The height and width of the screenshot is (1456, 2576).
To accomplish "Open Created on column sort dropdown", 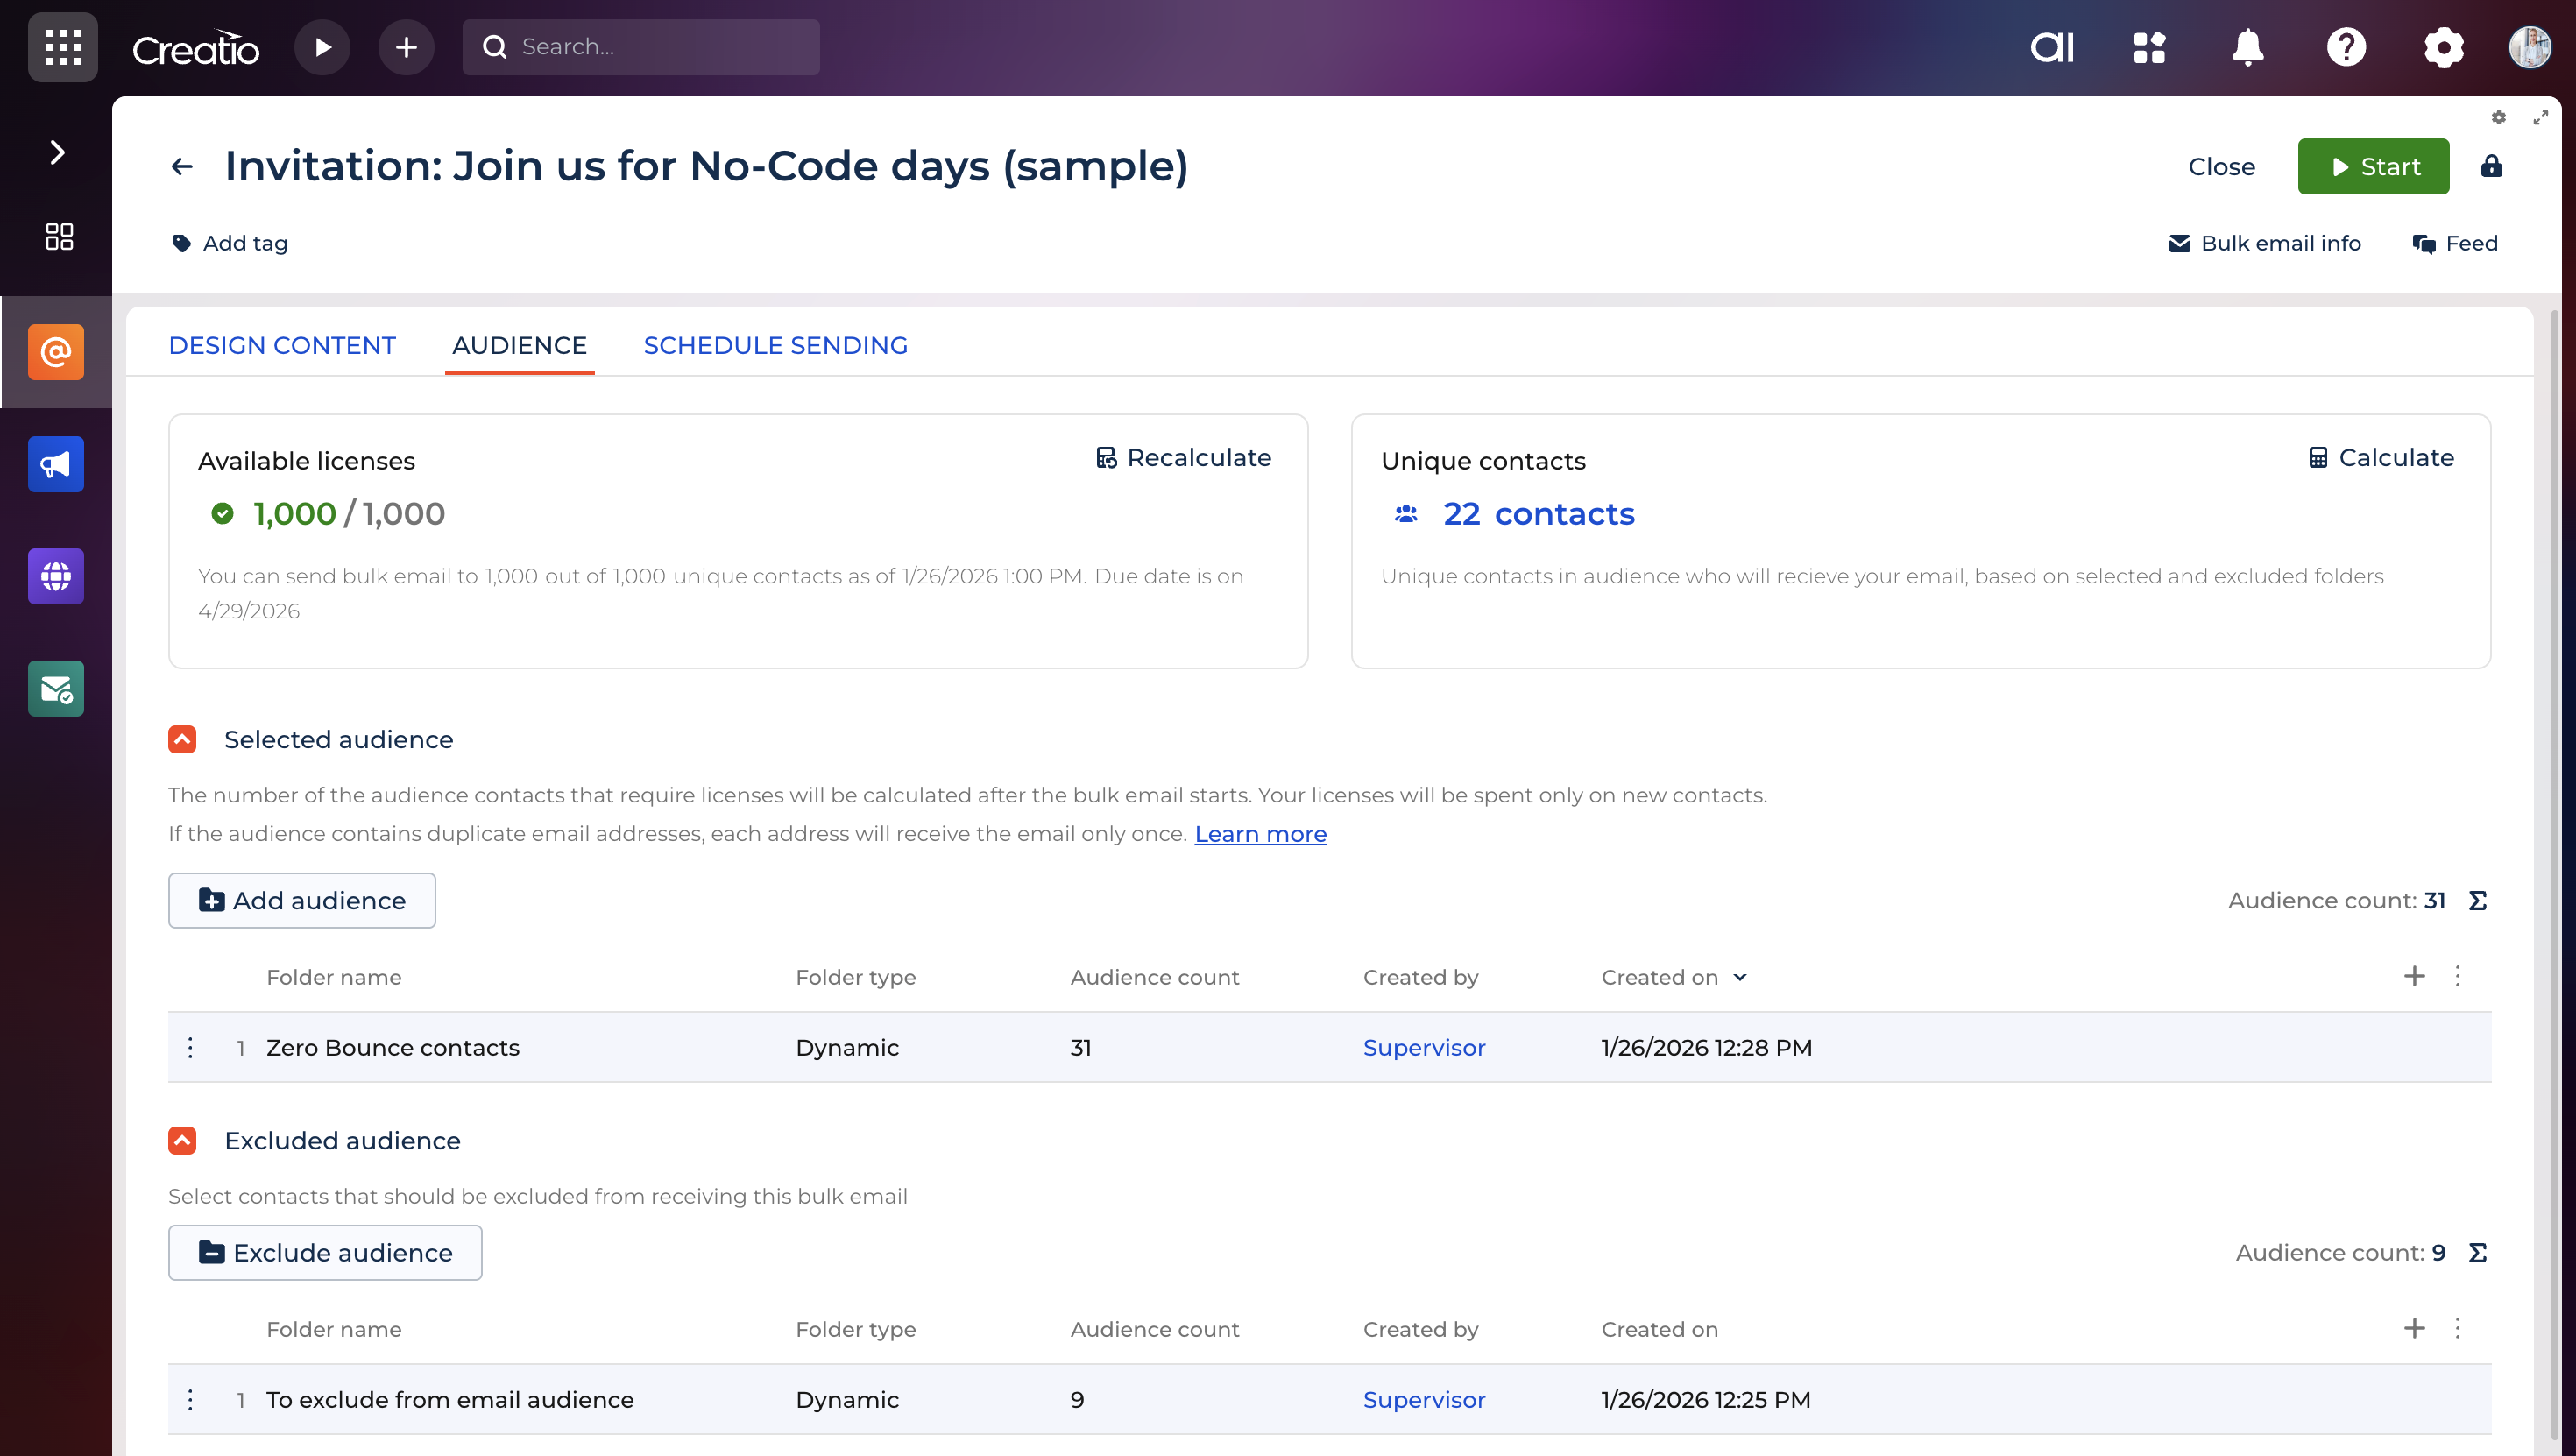I will point(1740,977).
